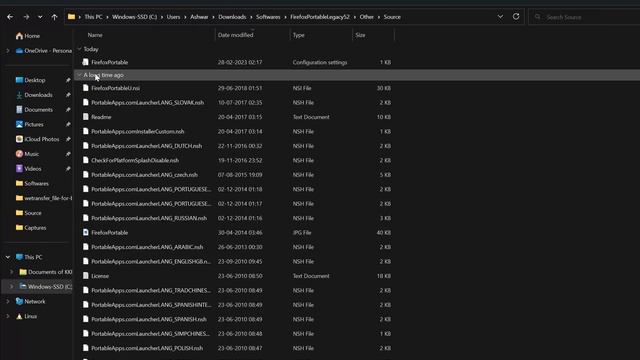Open address bar history dropdown
The width and height of the screenshot is (640, 360).
(500, 17)
